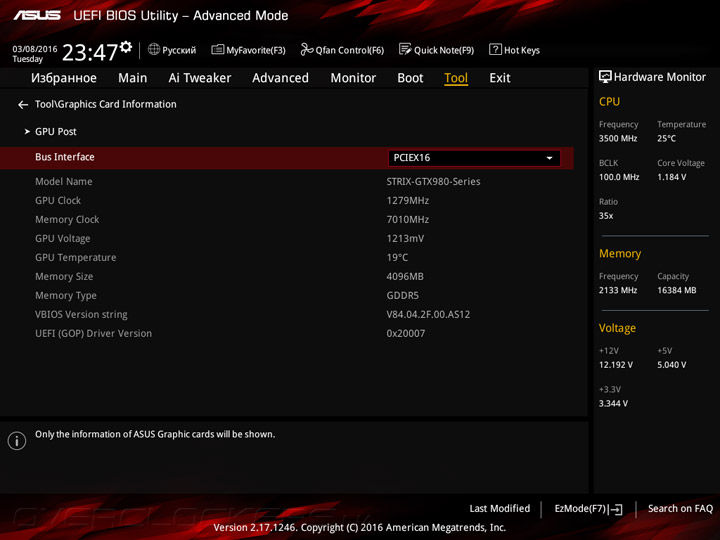Click BCLK 100.0 MHz value
Screen dimensions: 720x540
[x=619, y=177]
